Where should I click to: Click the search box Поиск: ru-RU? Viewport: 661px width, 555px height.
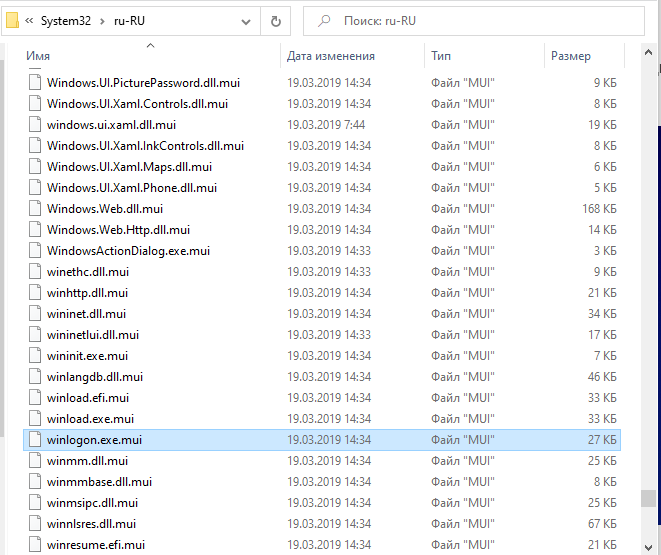pyautogui.click(x=474, y=21)
